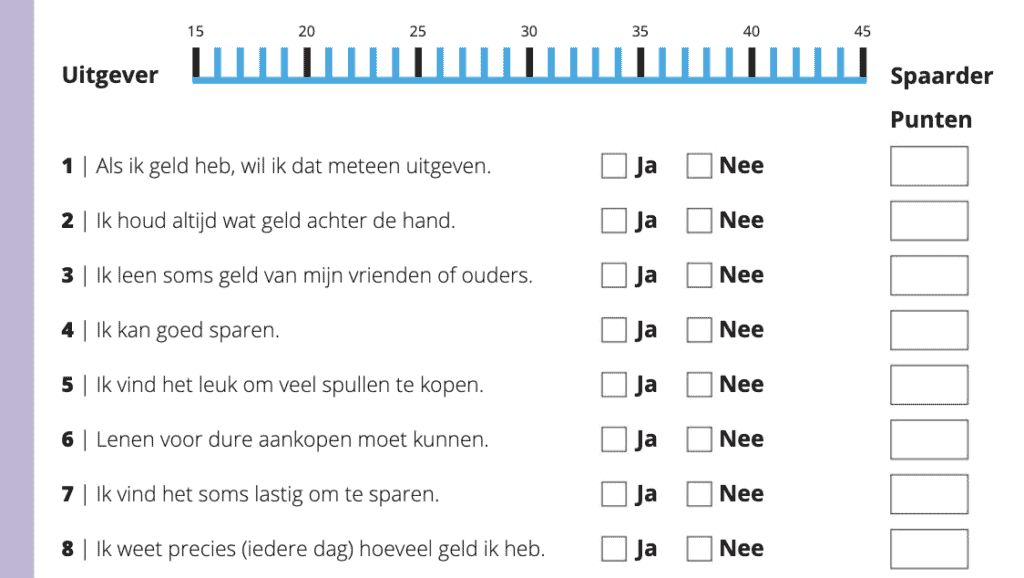The image size is (1024, 578).
Task: Check Ja for question 1 about spending money
Action: (613, 166)
